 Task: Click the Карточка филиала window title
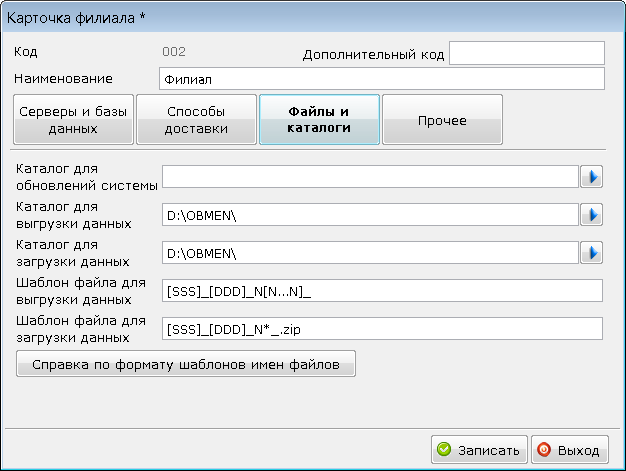(x=76, y=18)
